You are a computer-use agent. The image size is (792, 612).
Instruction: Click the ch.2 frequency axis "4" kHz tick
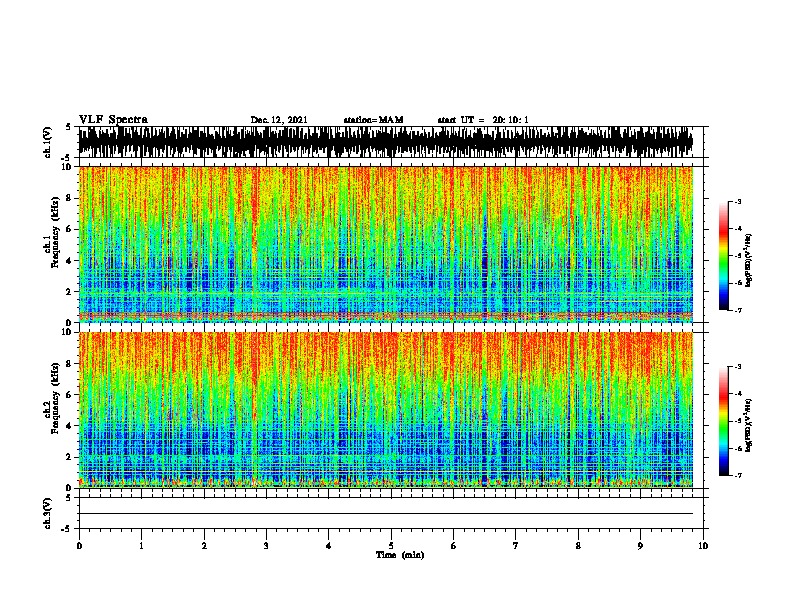tap(69, 426)
